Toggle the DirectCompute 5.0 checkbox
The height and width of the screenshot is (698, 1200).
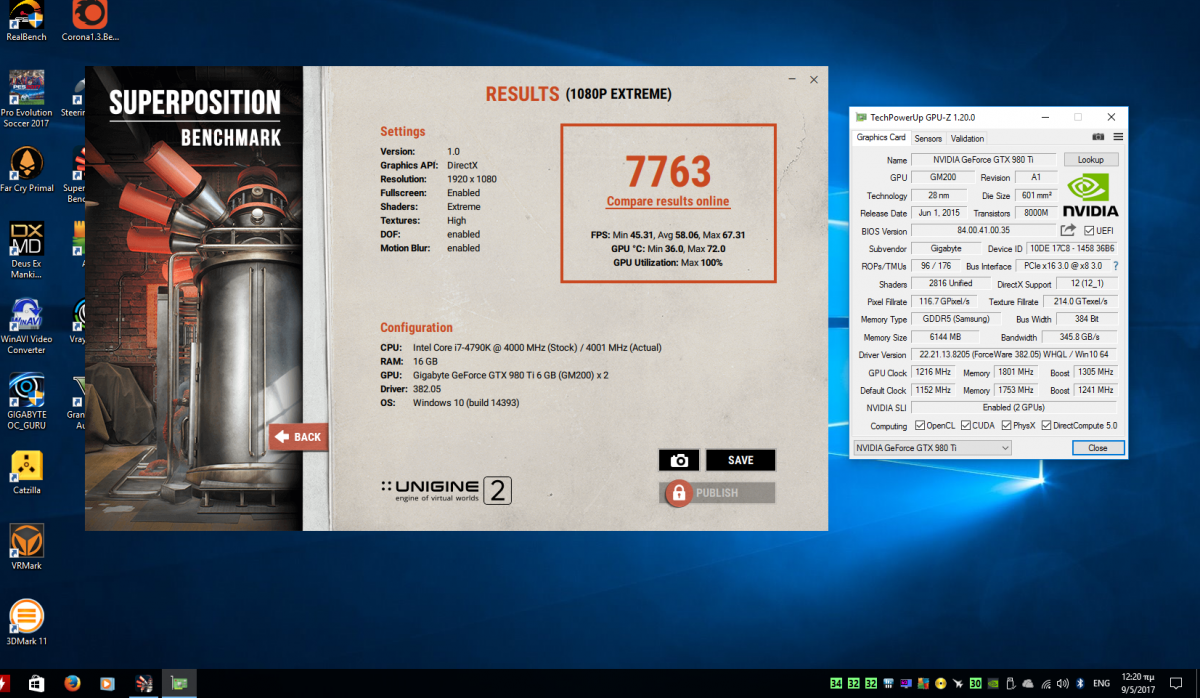tap(1047, 425)
